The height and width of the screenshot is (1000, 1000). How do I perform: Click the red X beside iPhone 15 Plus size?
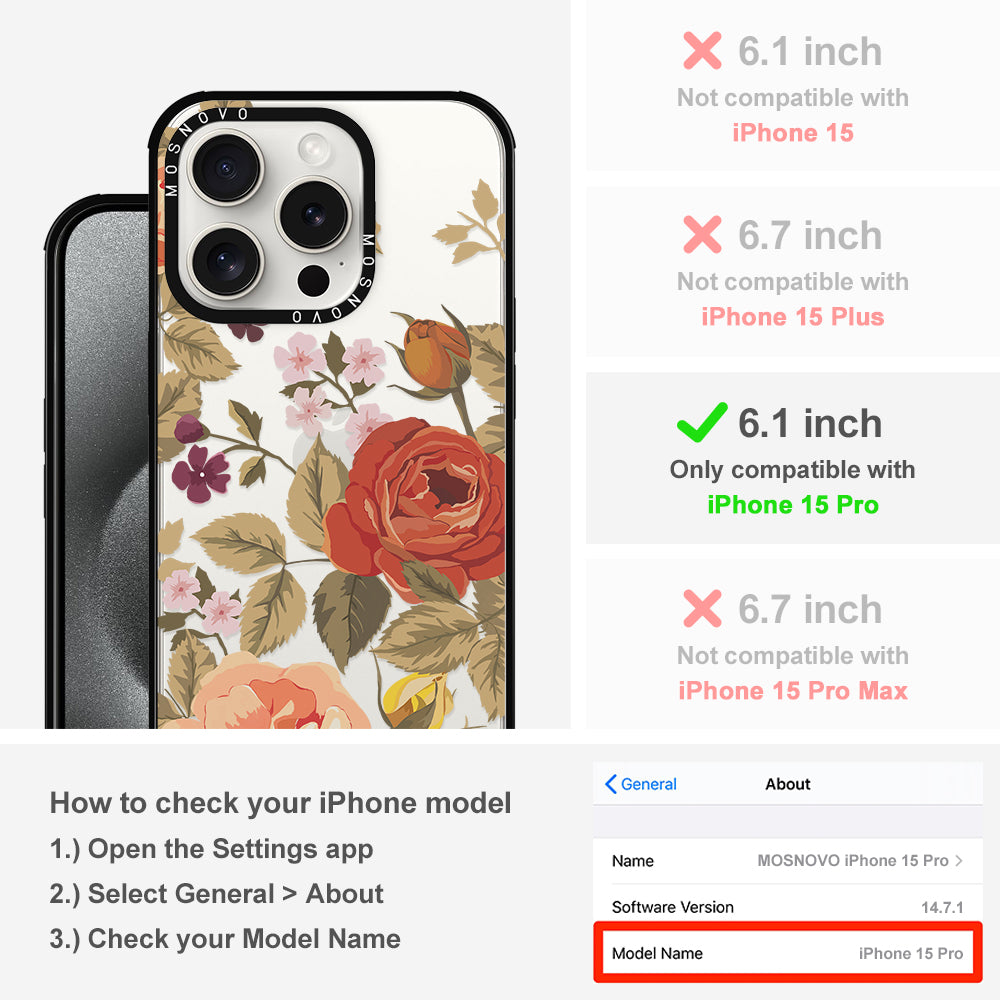[702, 235]
